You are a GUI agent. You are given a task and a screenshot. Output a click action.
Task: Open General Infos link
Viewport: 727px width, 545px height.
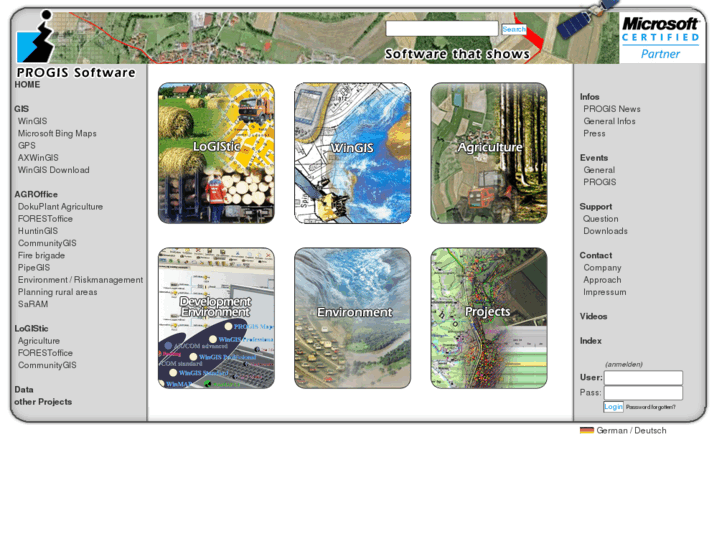[609, 121]
